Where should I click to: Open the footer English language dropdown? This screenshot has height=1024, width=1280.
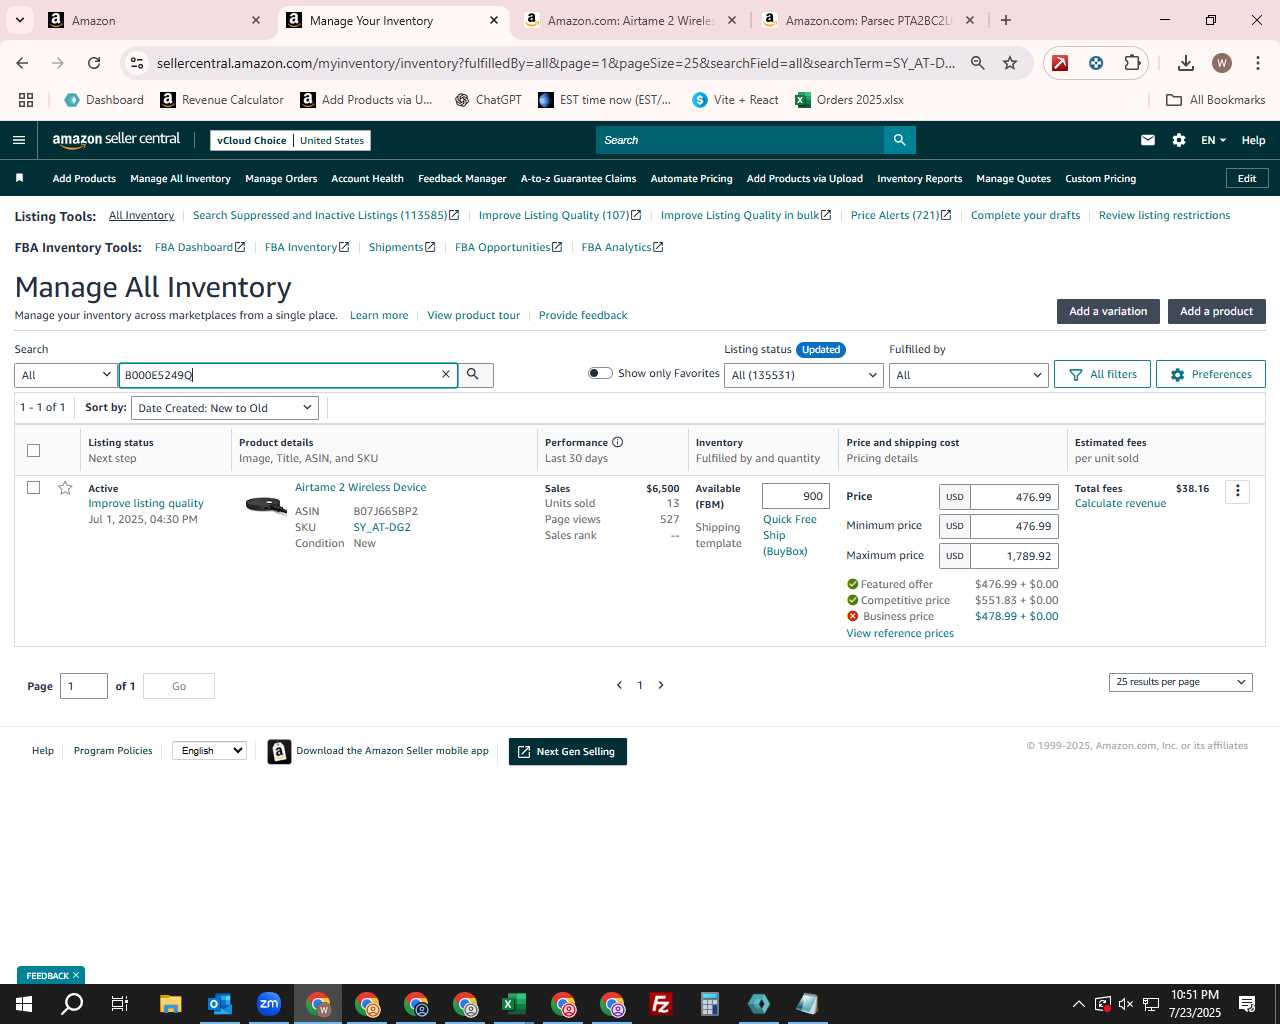[x=209, y=750]
